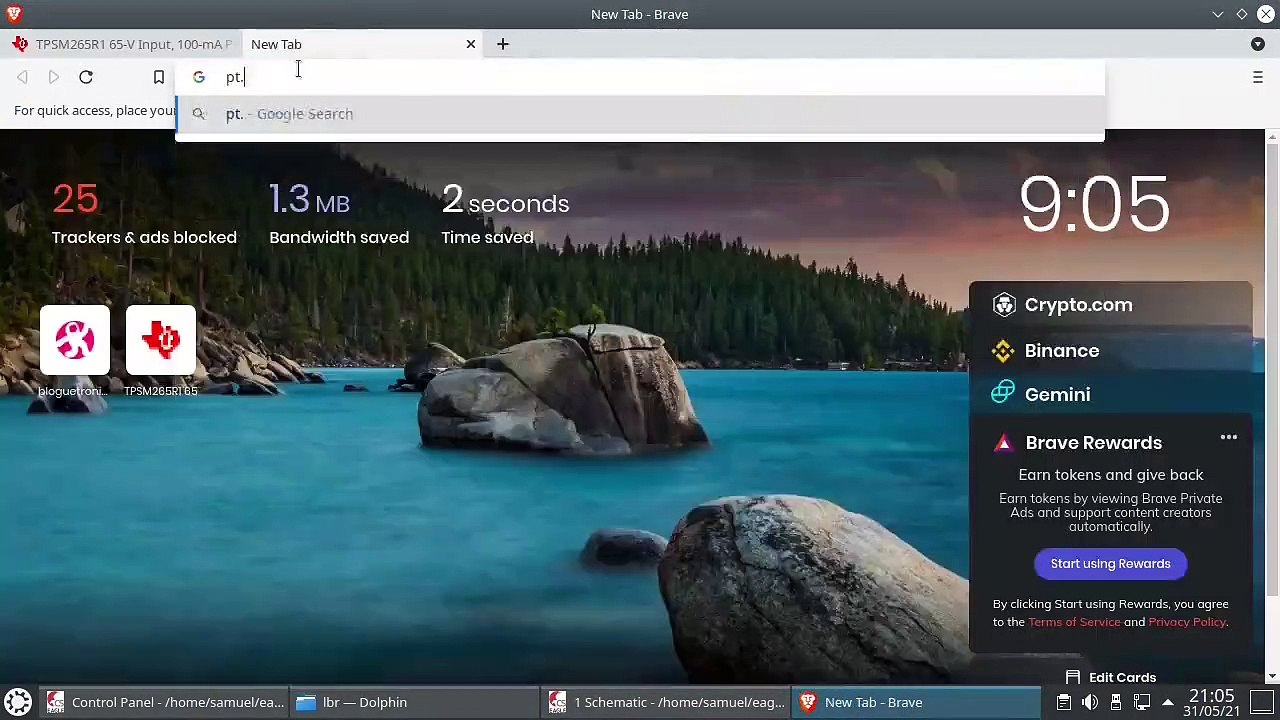Image resolution: width=1280 pixels, height=720 pixels.
Task: Open the Terms of Service link
Action: (1074, 622)
